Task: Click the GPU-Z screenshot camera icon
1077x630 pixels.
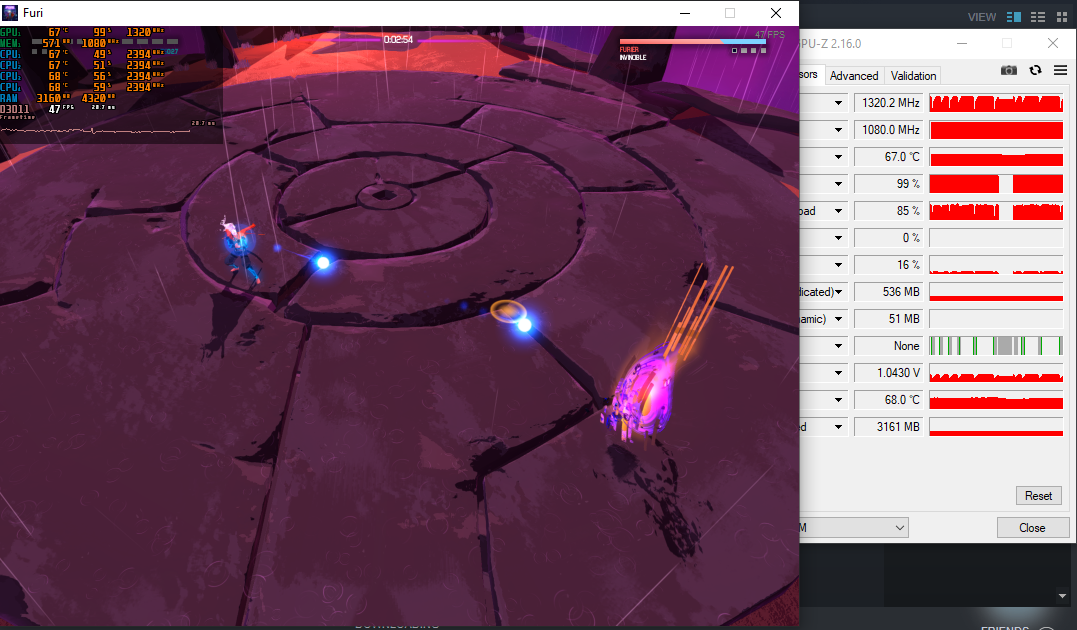Action: 1008,70
